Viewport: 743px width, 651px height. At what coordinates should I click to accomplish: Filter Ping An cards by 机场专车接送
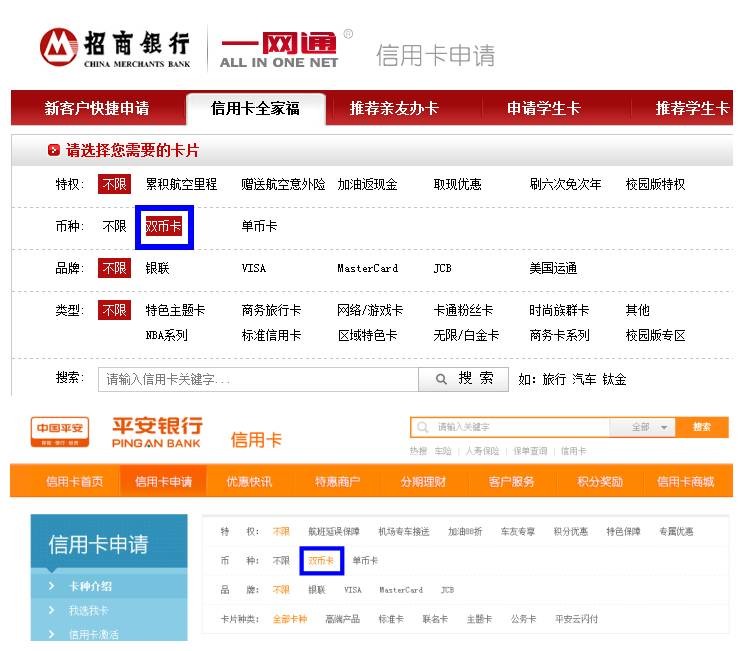(x=404, y=532)
